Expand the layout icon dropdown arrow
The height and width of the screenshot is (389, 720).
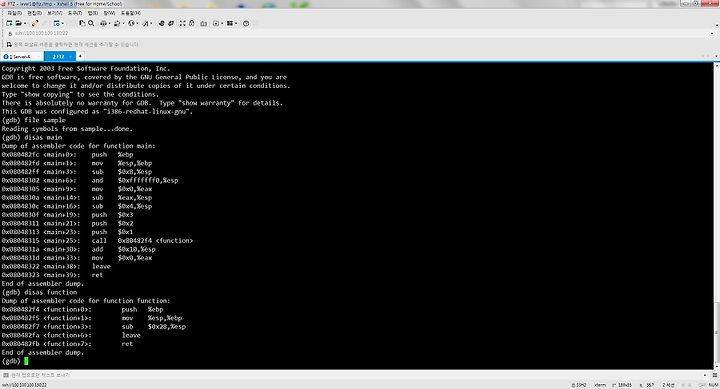point(236,23)
